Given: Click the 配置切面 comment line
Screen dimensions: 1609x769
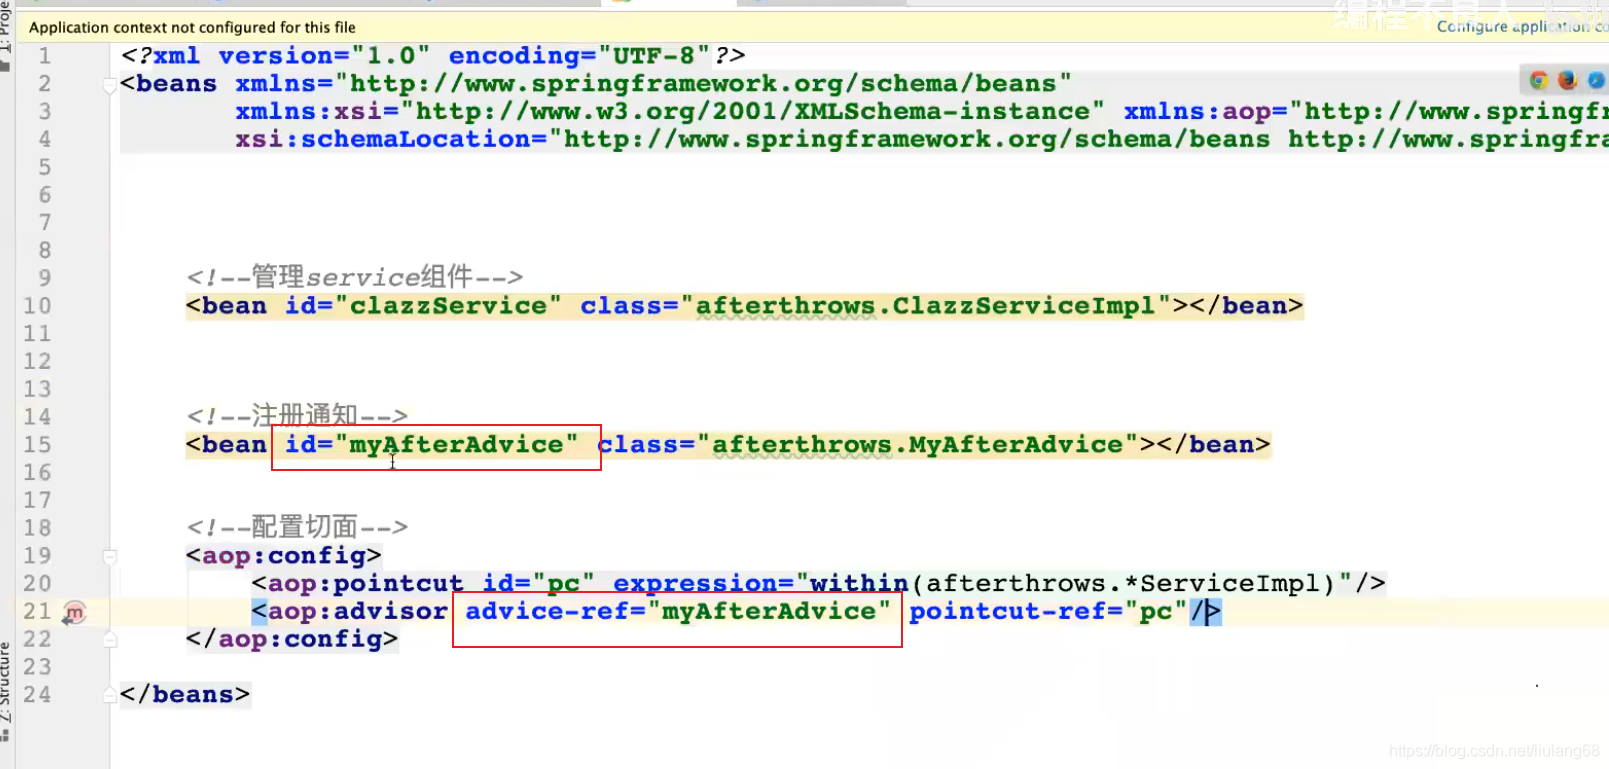Looking at the screenshot, I should (x=297, y=527).
